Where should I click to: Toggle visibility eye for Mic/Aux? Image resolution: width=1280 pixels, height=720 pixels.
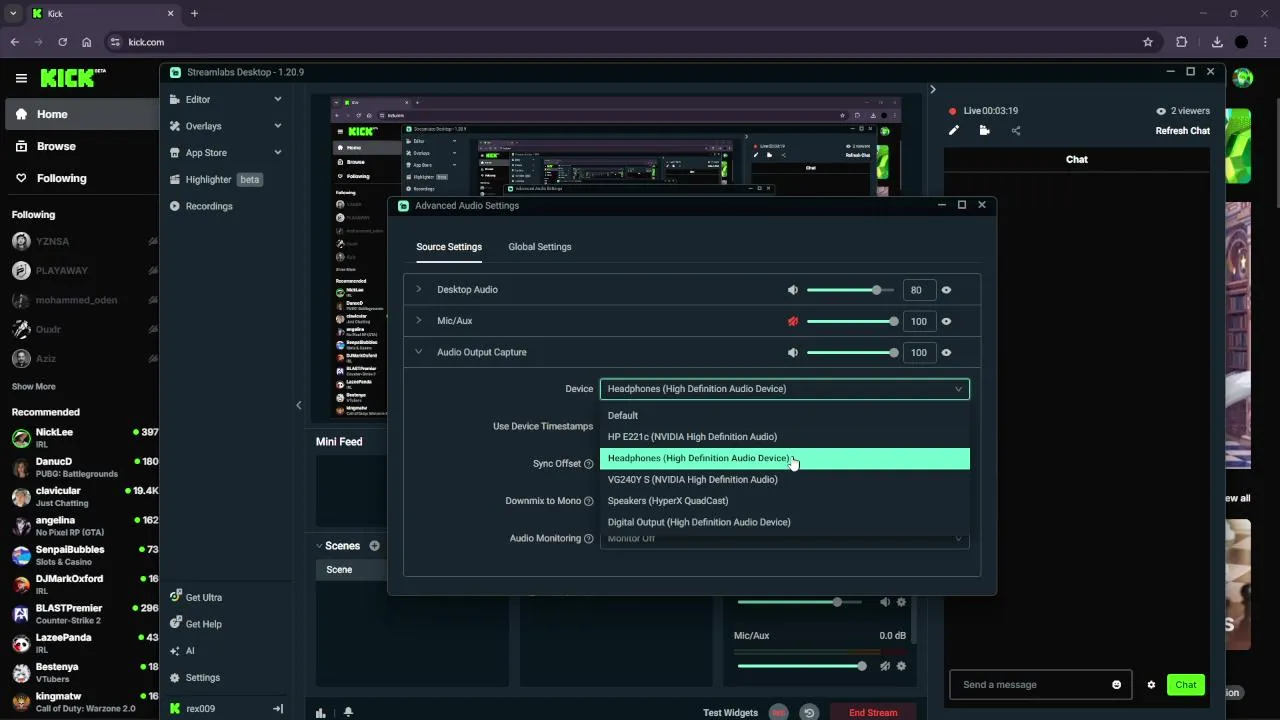click(946, 321)
